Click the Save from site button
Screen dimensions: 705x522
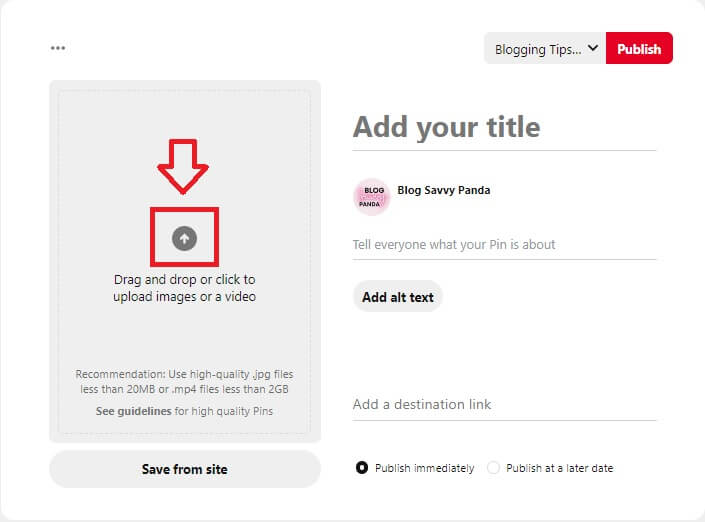[x=185, y=468]
